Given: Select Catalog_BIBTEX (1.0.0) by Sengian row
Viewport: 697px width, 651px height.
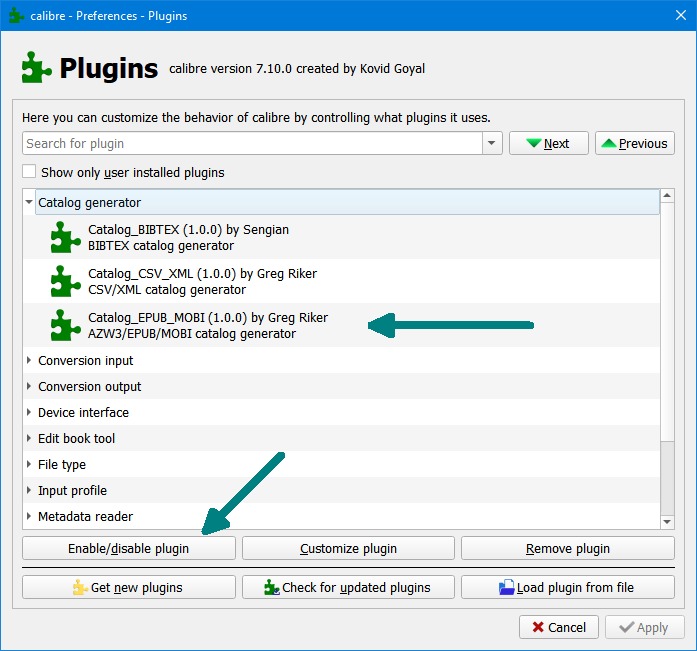Looking at the screenshot, I should point(341,237).
